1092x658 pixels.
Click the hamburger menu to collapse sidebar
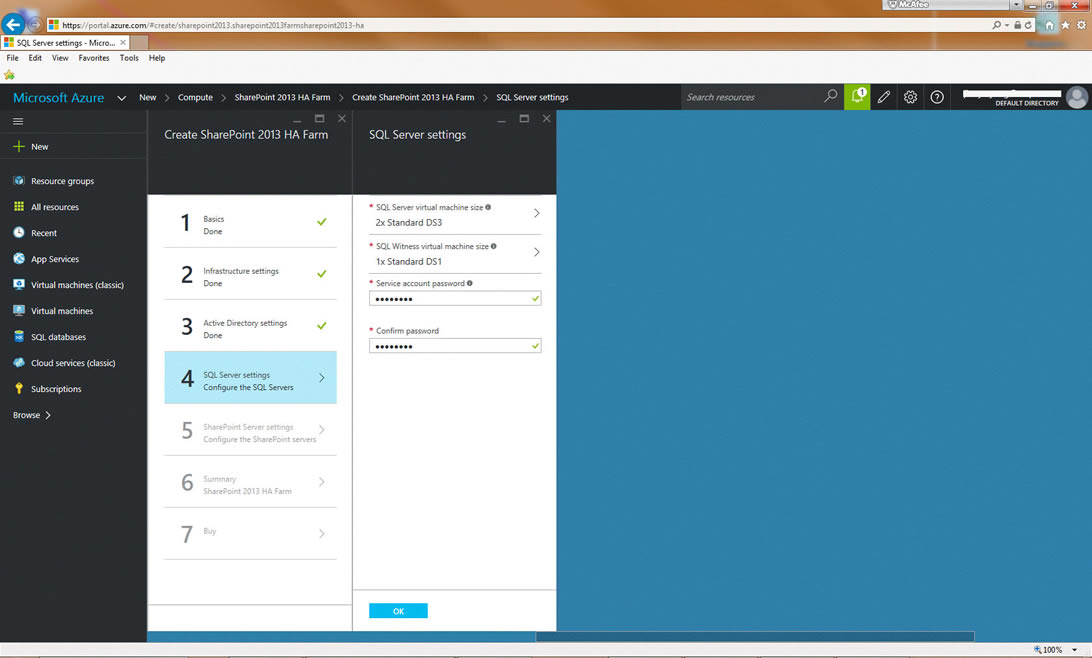18,121
